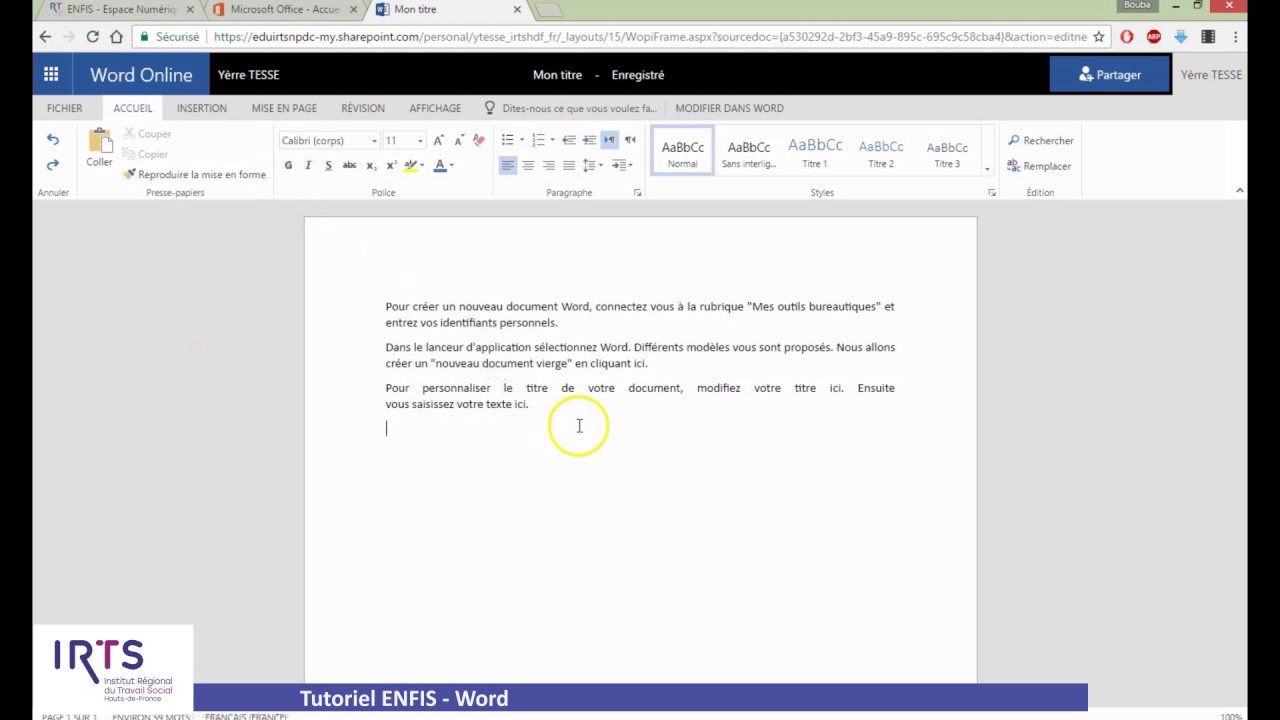Apply the Titre 1 style
1280x720 pixels.
(x=815, y=152)
